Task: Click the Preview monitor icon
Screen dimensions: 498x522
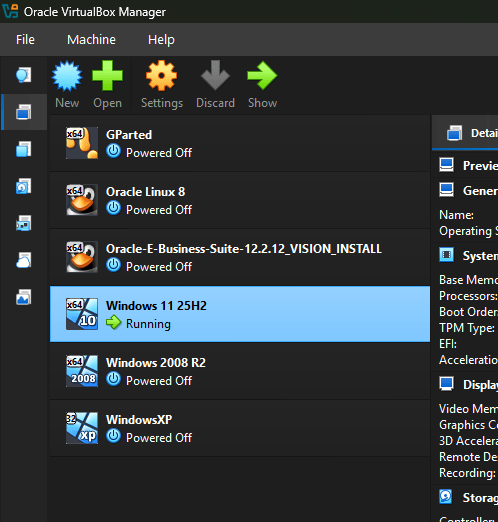Action: pos(446,165)
